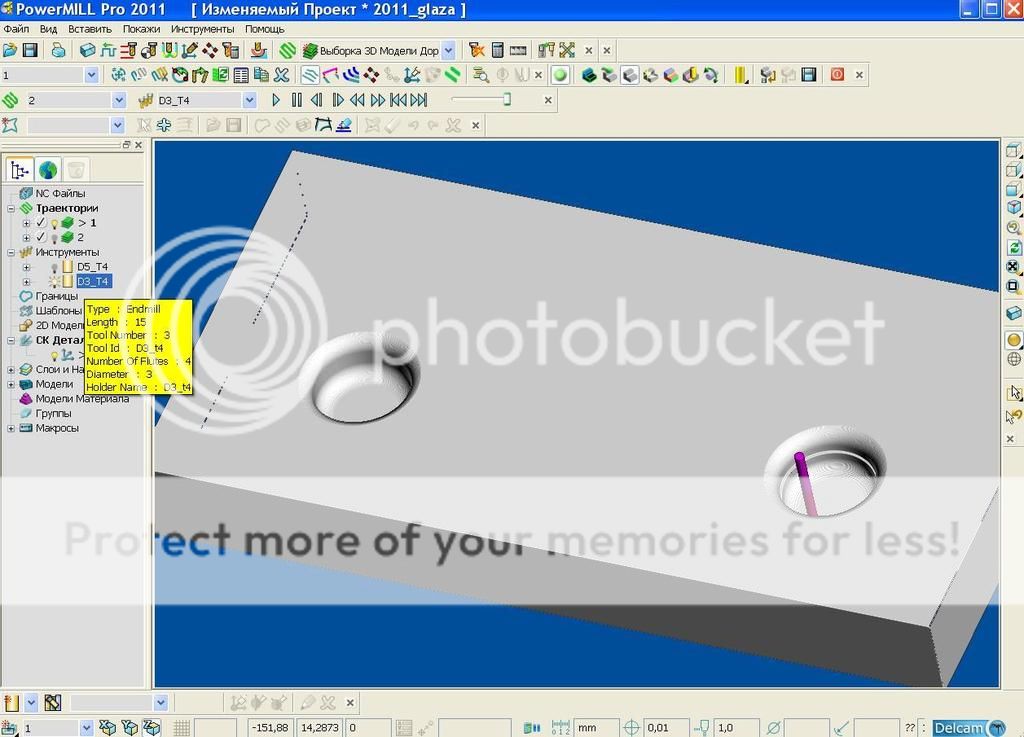This screenshot has width=1024, height=737.
Task: Click the Open project folder icon
Action: [x=10, y=50]
